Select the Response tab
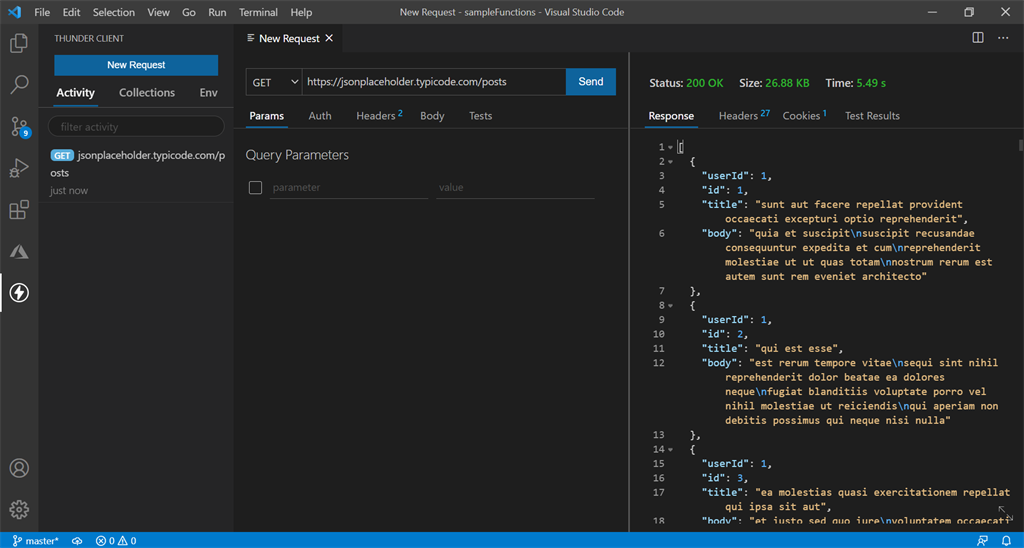This screenshot has height=548, width=1024. 671,116
